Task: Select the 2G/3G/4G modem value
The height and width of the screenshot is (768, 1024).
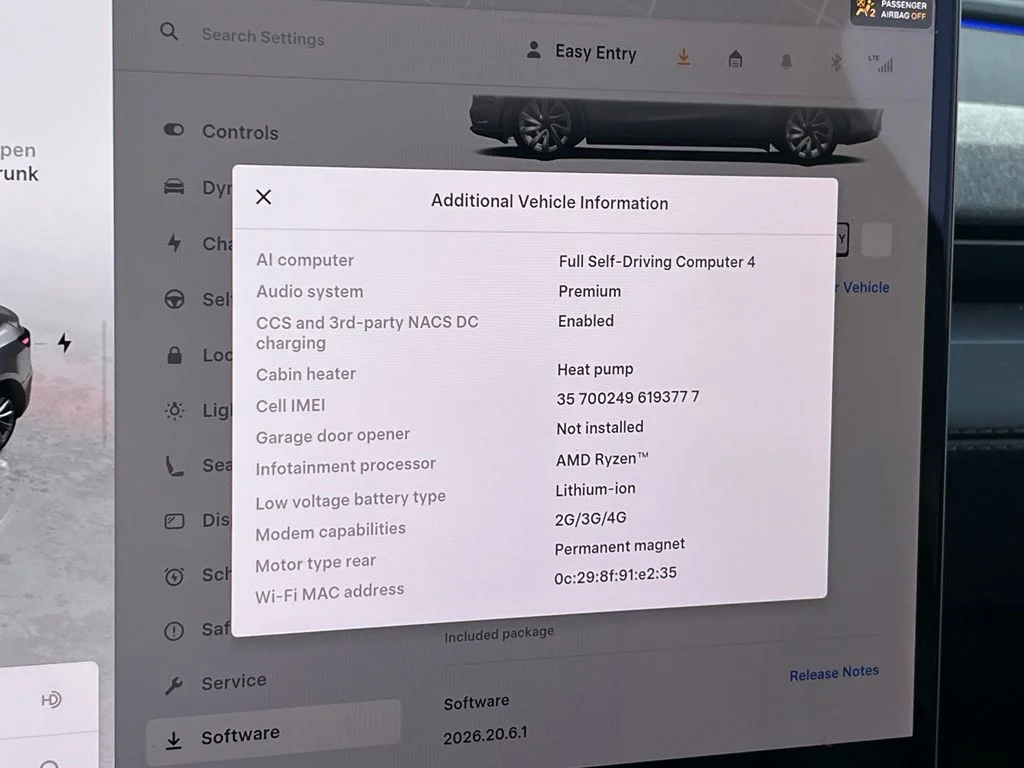Action: [x=590, y=519]
